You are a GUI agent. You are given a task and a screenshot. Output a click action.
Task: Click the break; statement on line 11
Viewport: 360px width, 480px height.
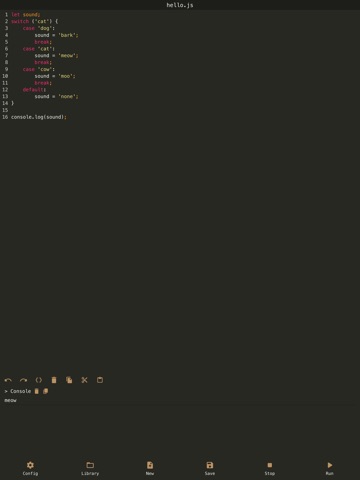43,83
